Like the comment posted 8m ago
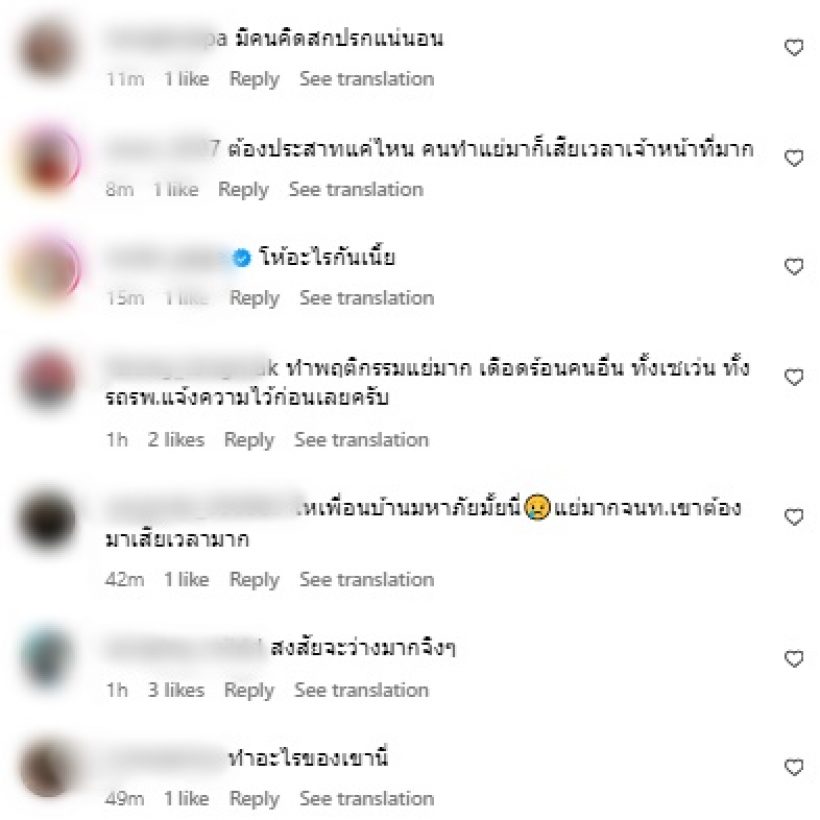Screen dimensions: 820x820 794,158
